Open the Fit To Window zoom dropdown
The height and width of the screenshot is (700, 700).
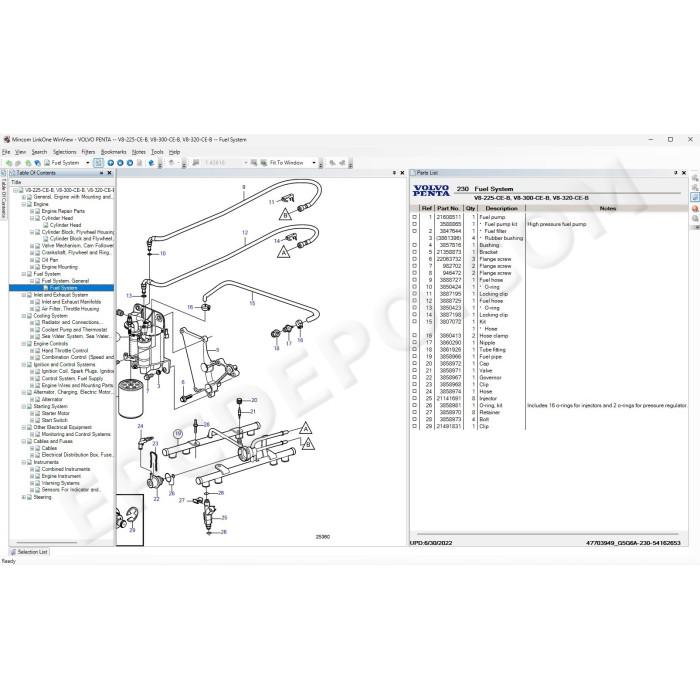pyautogui.click(x=314, y=163)
